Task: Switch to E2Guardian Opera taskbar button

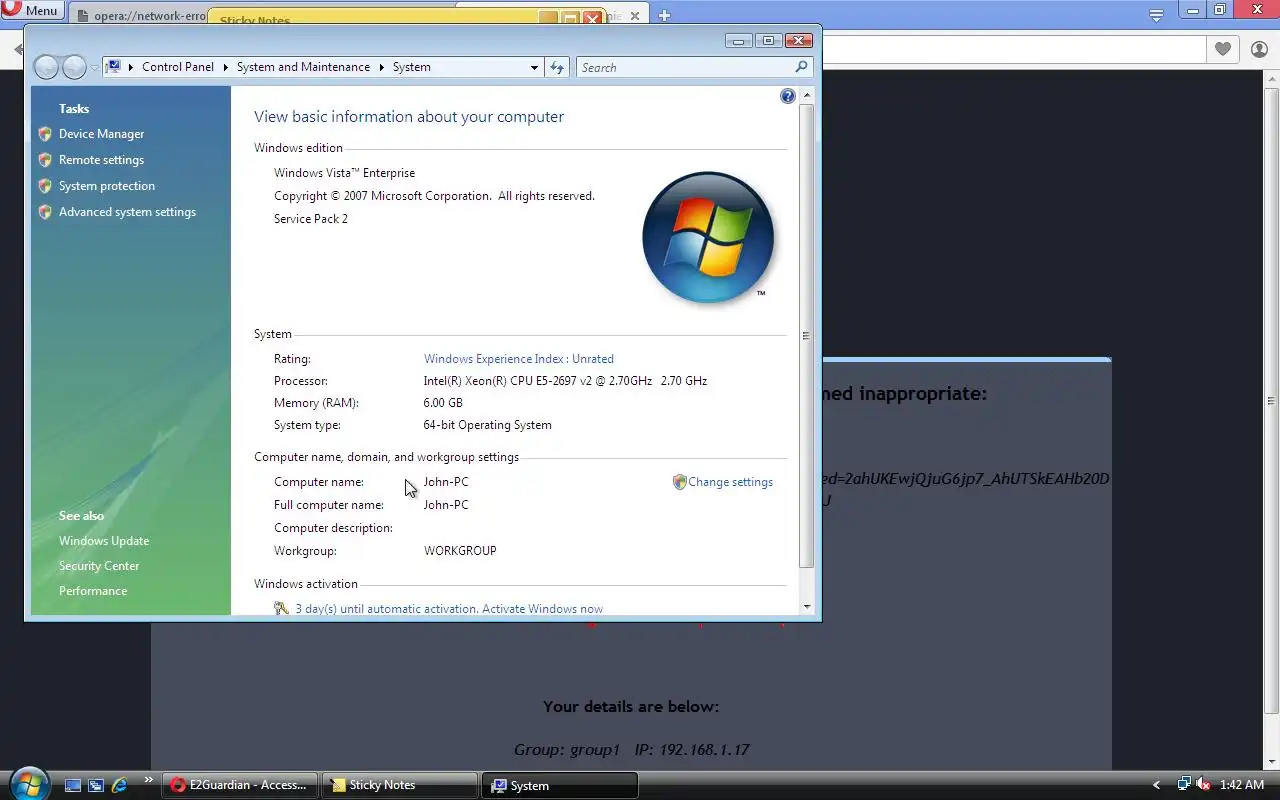Action: 240,785
